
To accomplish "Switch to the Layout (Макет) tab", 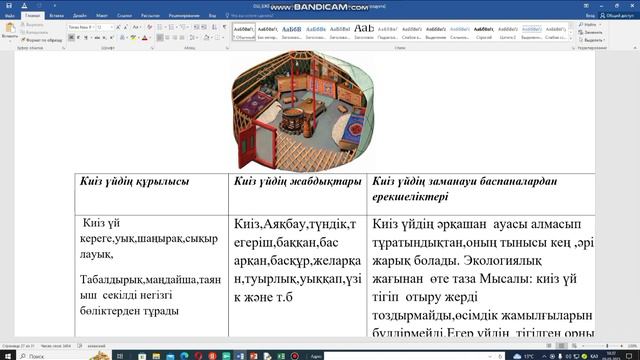I will coord(102,16).
